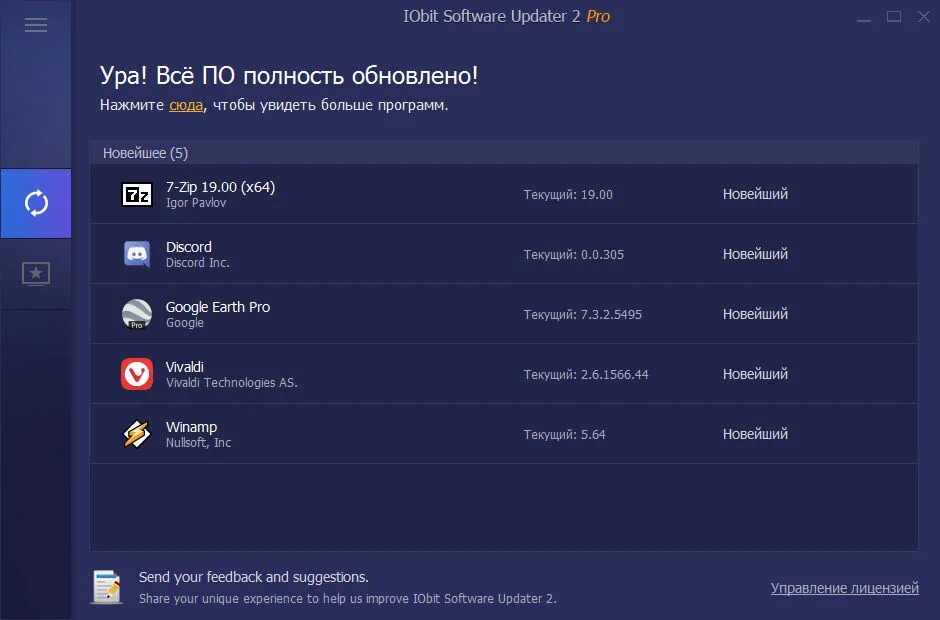Click the feedback notepad icon
This screenshot has width=940, height=620.
click(108, 586)
